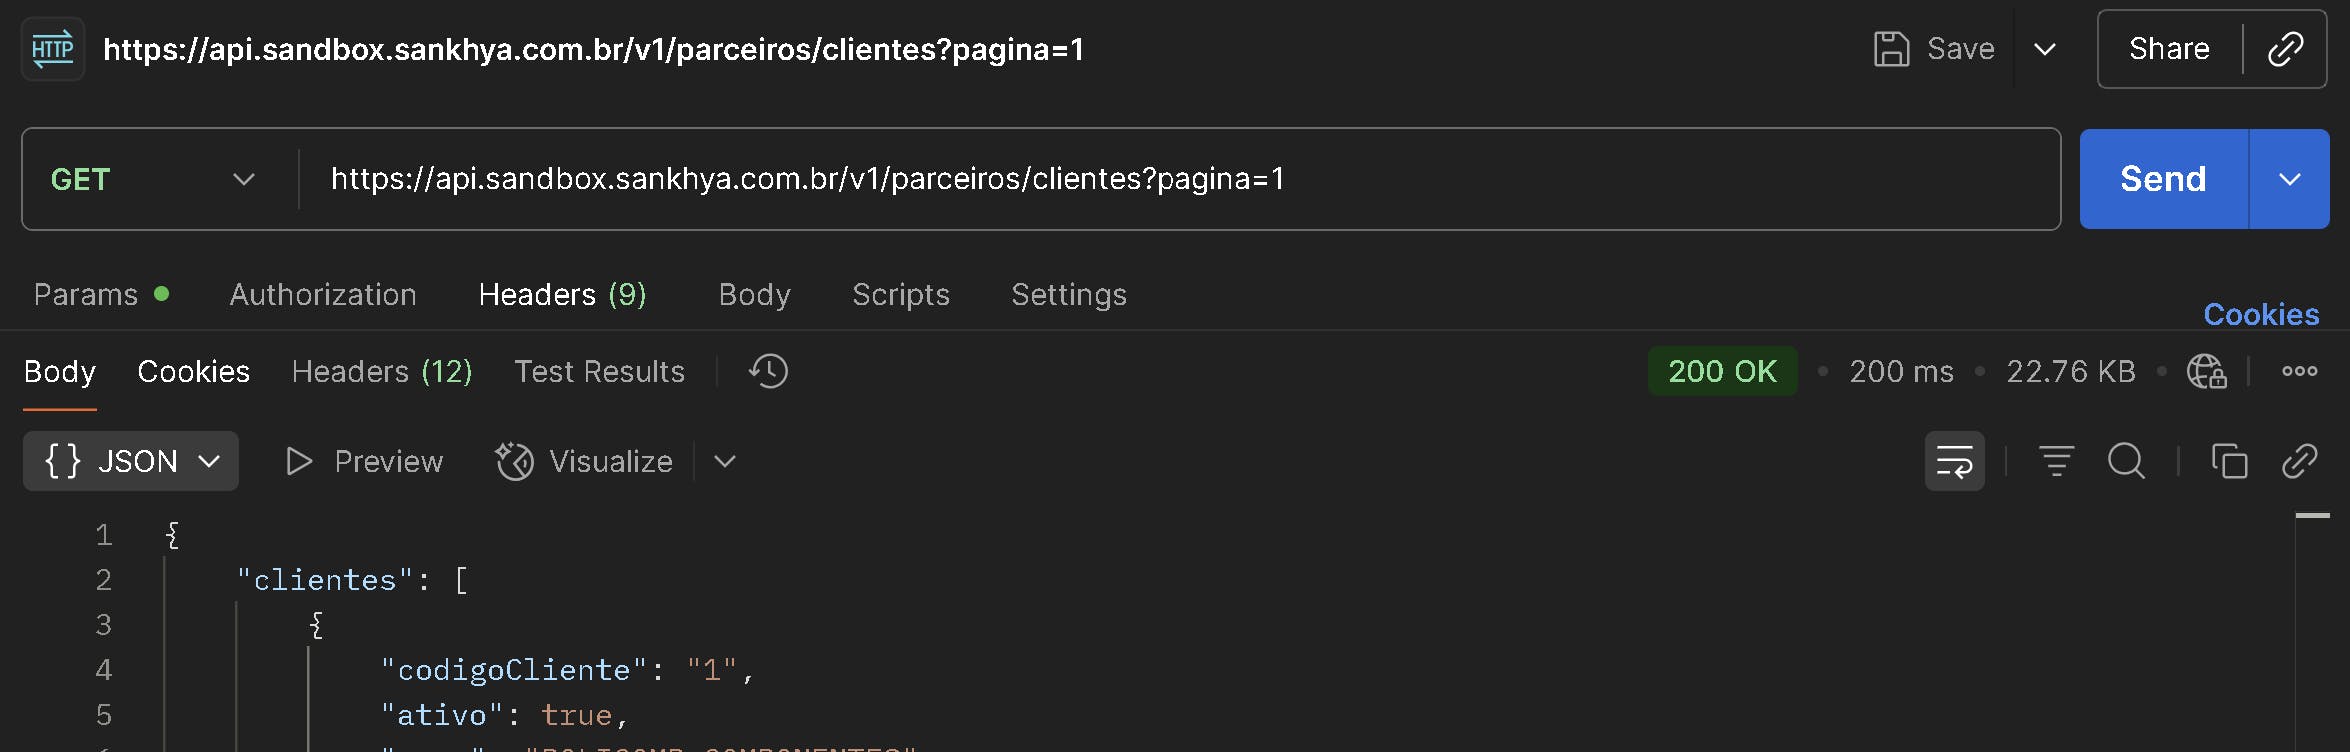Expand the Save options chevron
Viewport: 2350px width, 752px height.
2045,49
